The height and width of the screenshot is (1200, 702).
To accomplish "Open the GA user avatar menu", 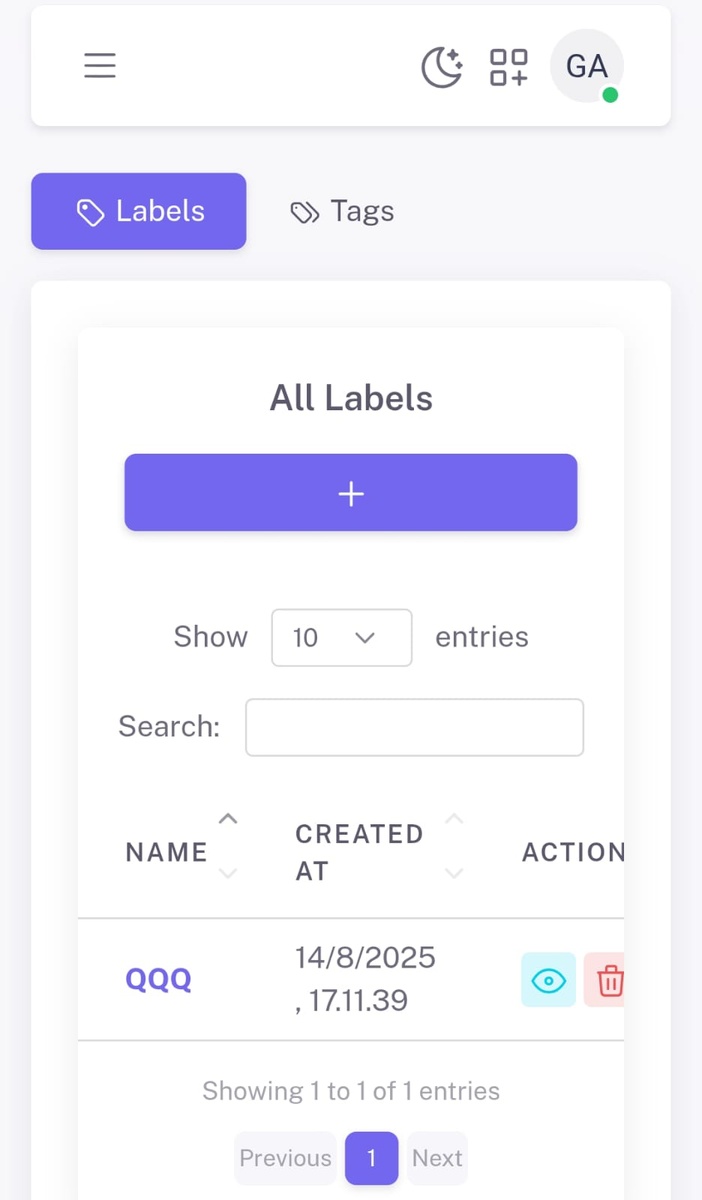I will [x=586, y=66].
